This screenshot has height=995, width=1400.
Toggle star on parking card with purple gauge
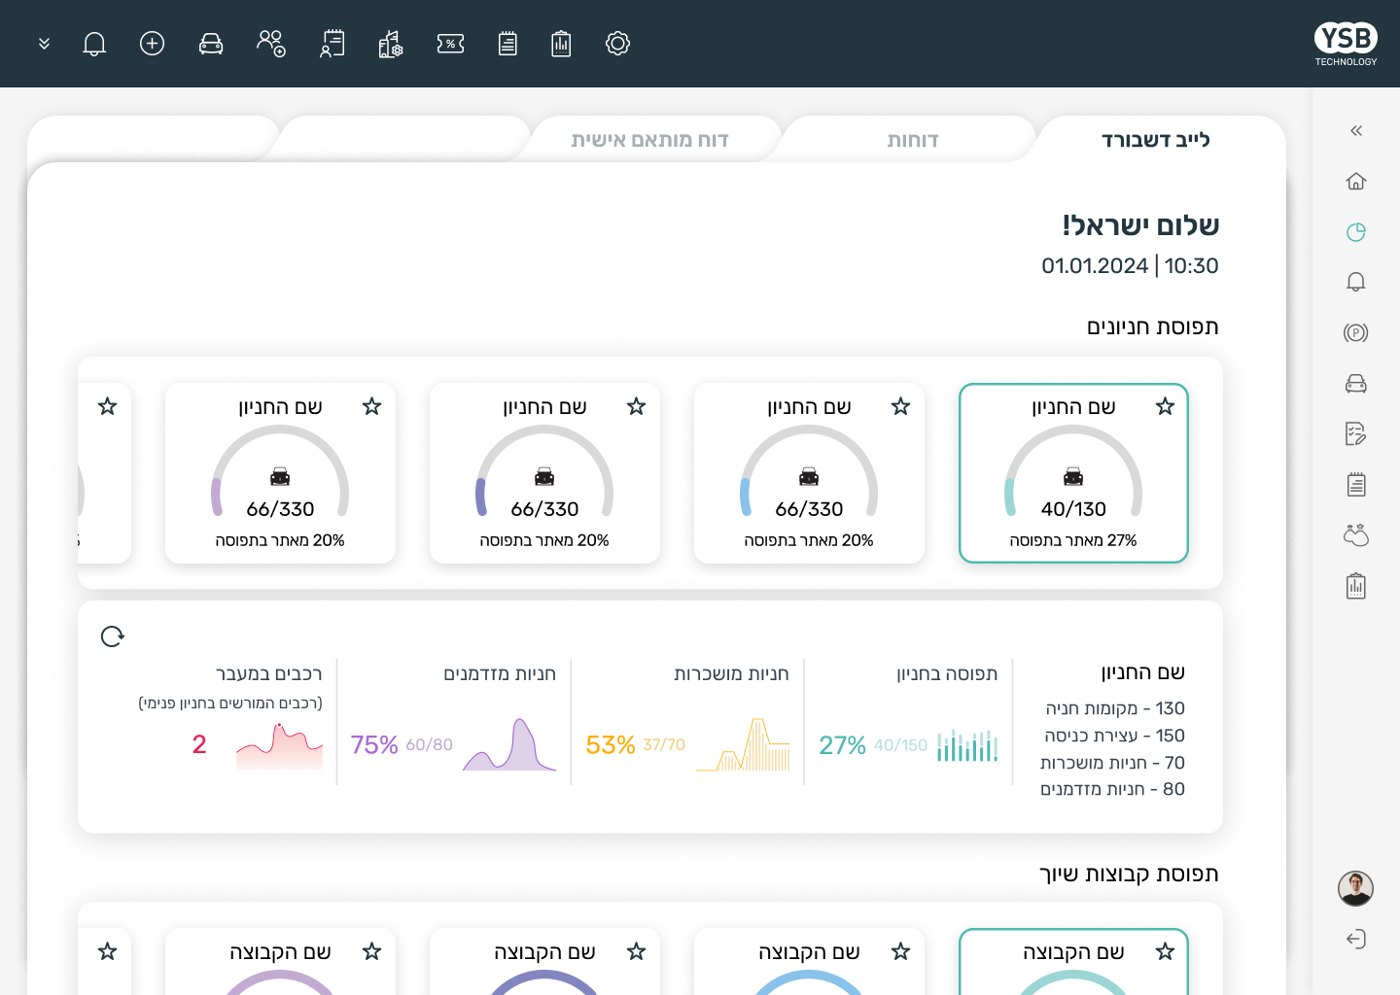[372, 406]
